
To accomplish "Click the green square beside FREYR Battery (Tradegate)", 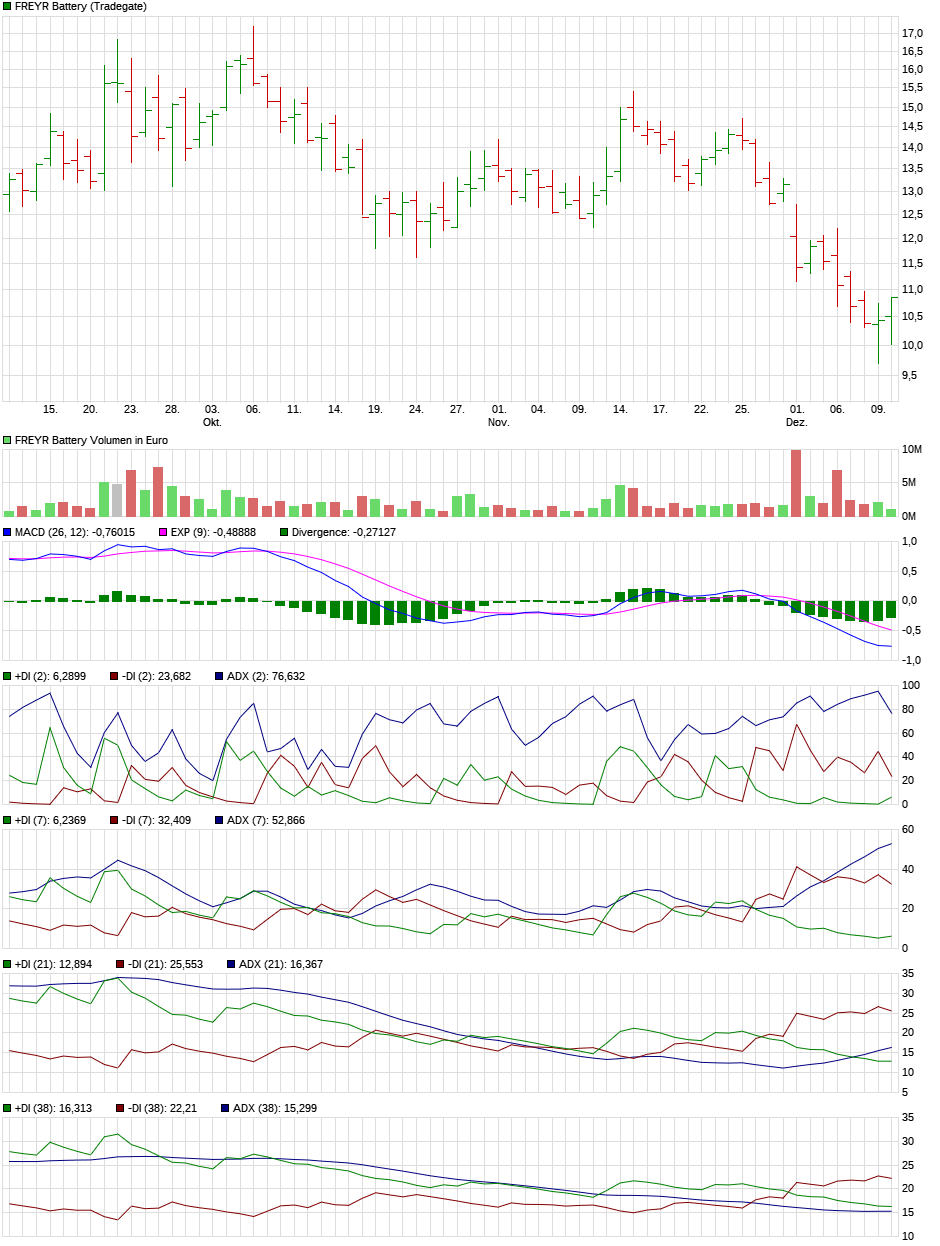I will [x=8, y=6].
